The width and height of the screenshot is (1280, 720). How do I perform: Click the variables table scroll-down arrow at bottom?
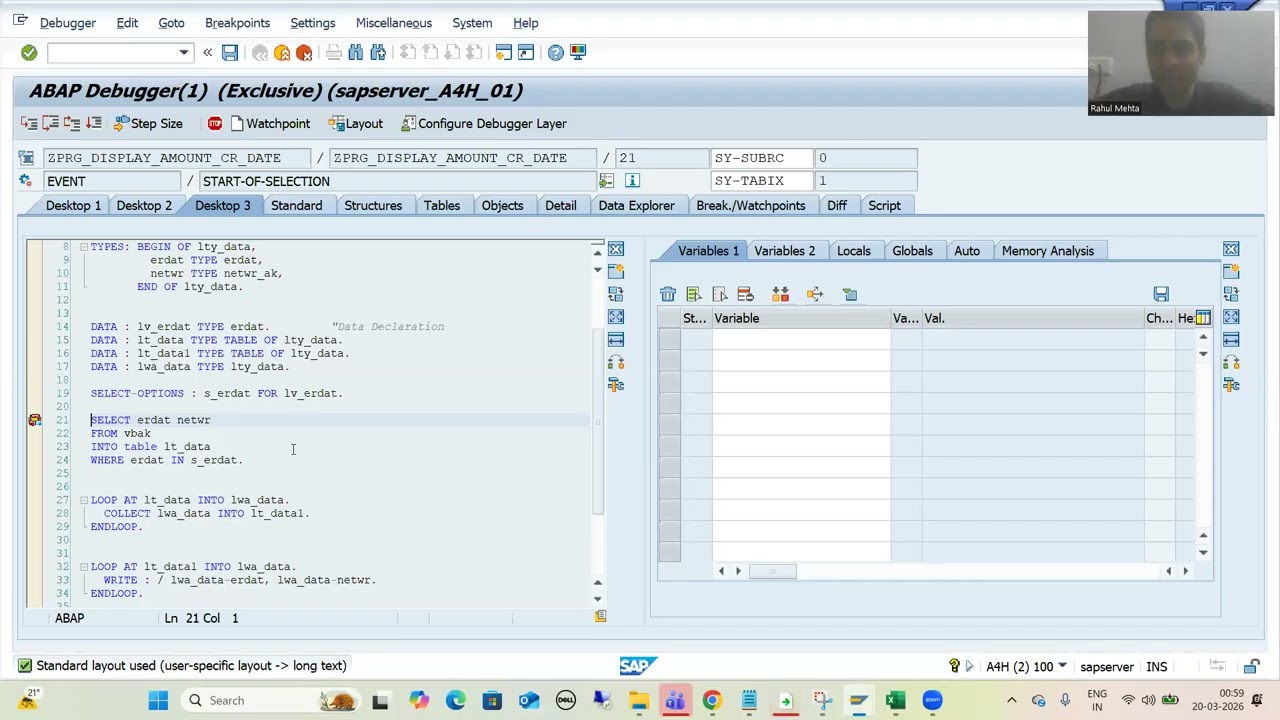(1203, 552)
